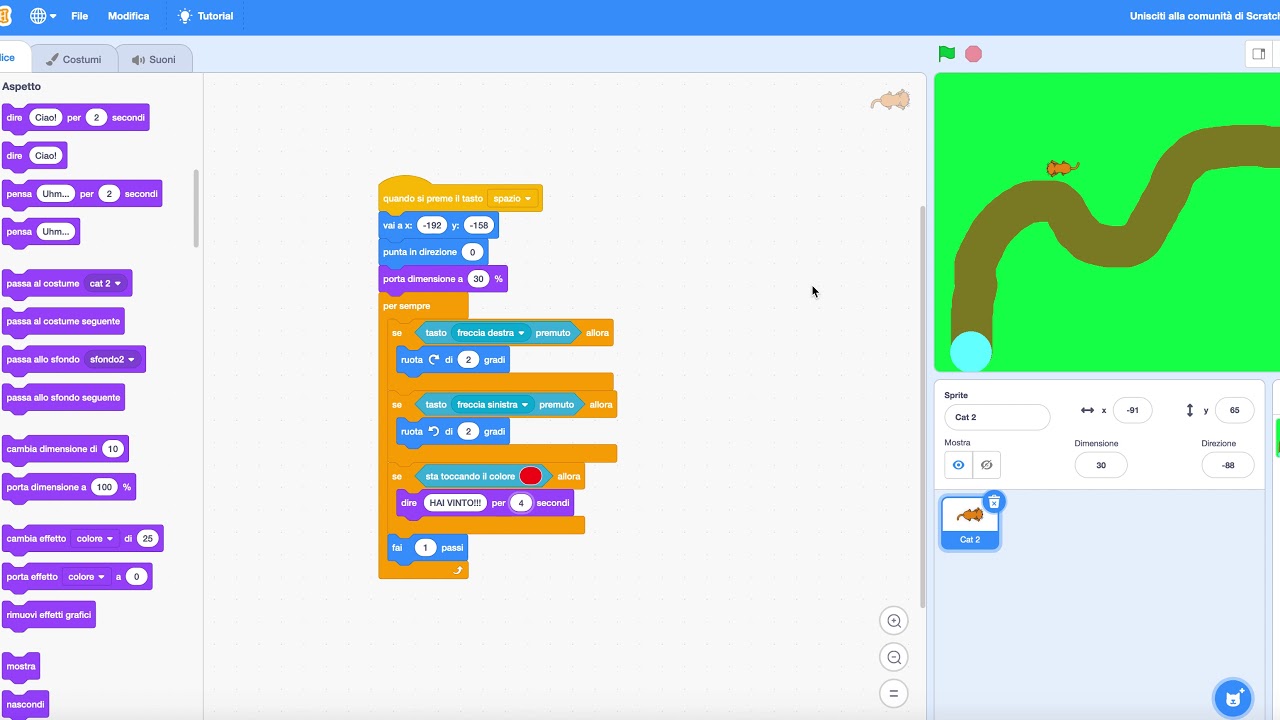Click the 'cambia dimensione di 10' block

point(65,449)
